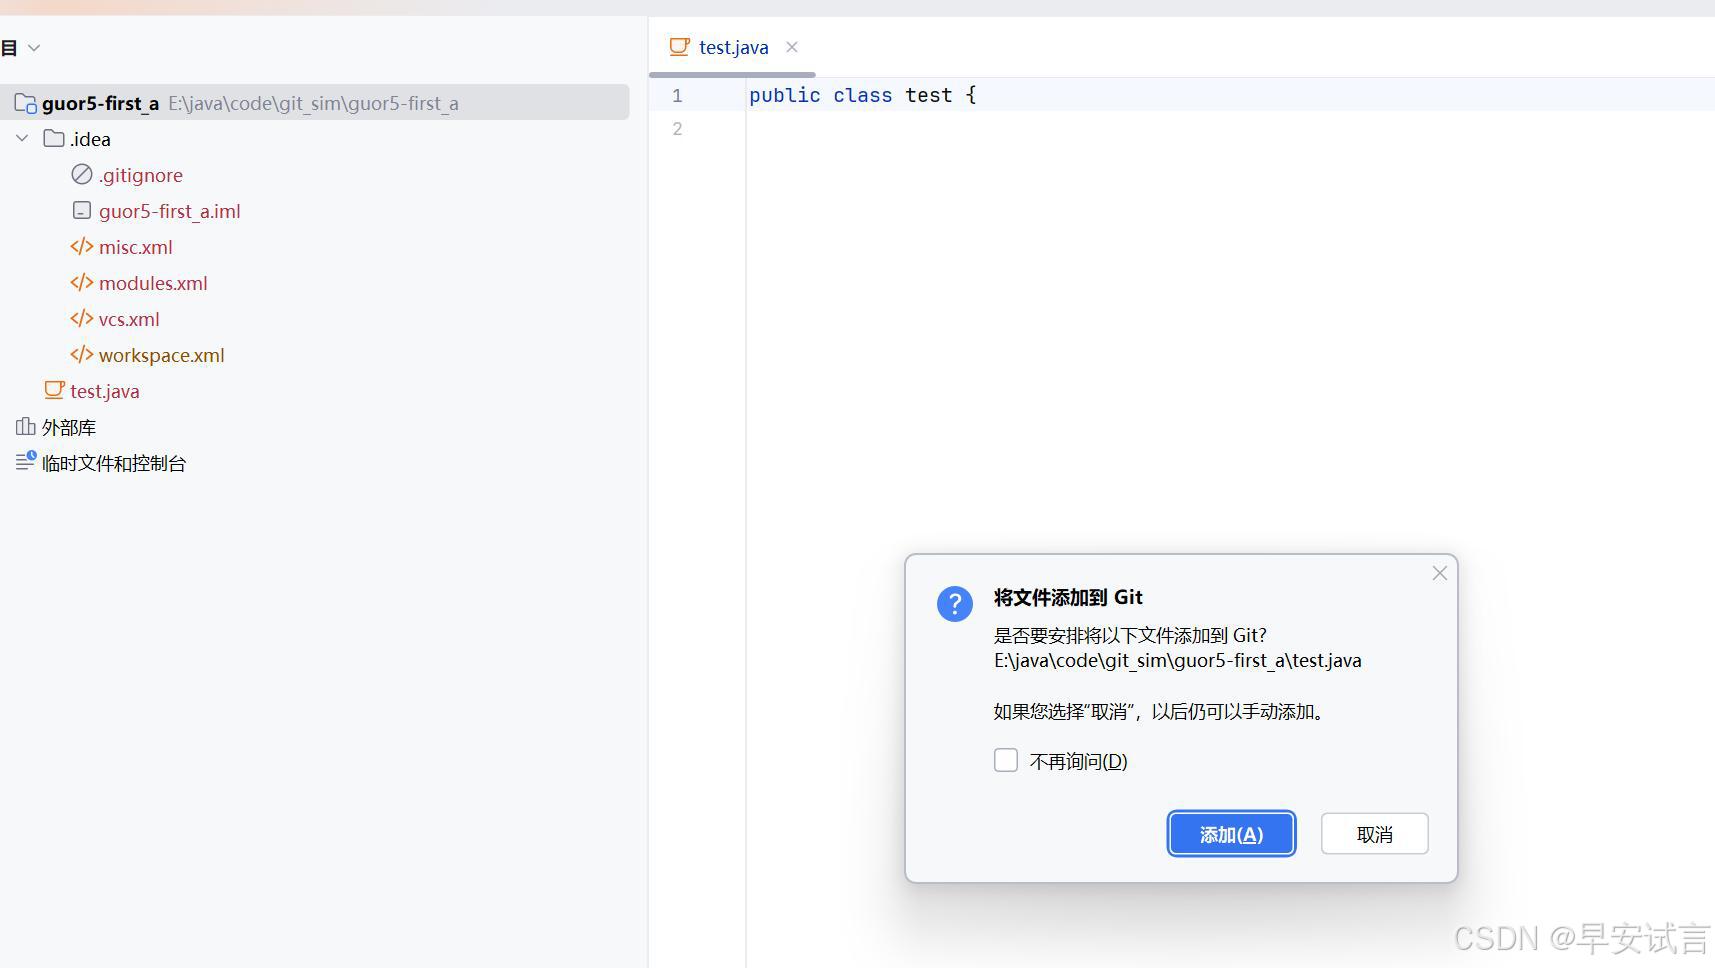Click the class name 'test' in editor
Viewport: 1715px width, 968px height.
coord(928,95)
